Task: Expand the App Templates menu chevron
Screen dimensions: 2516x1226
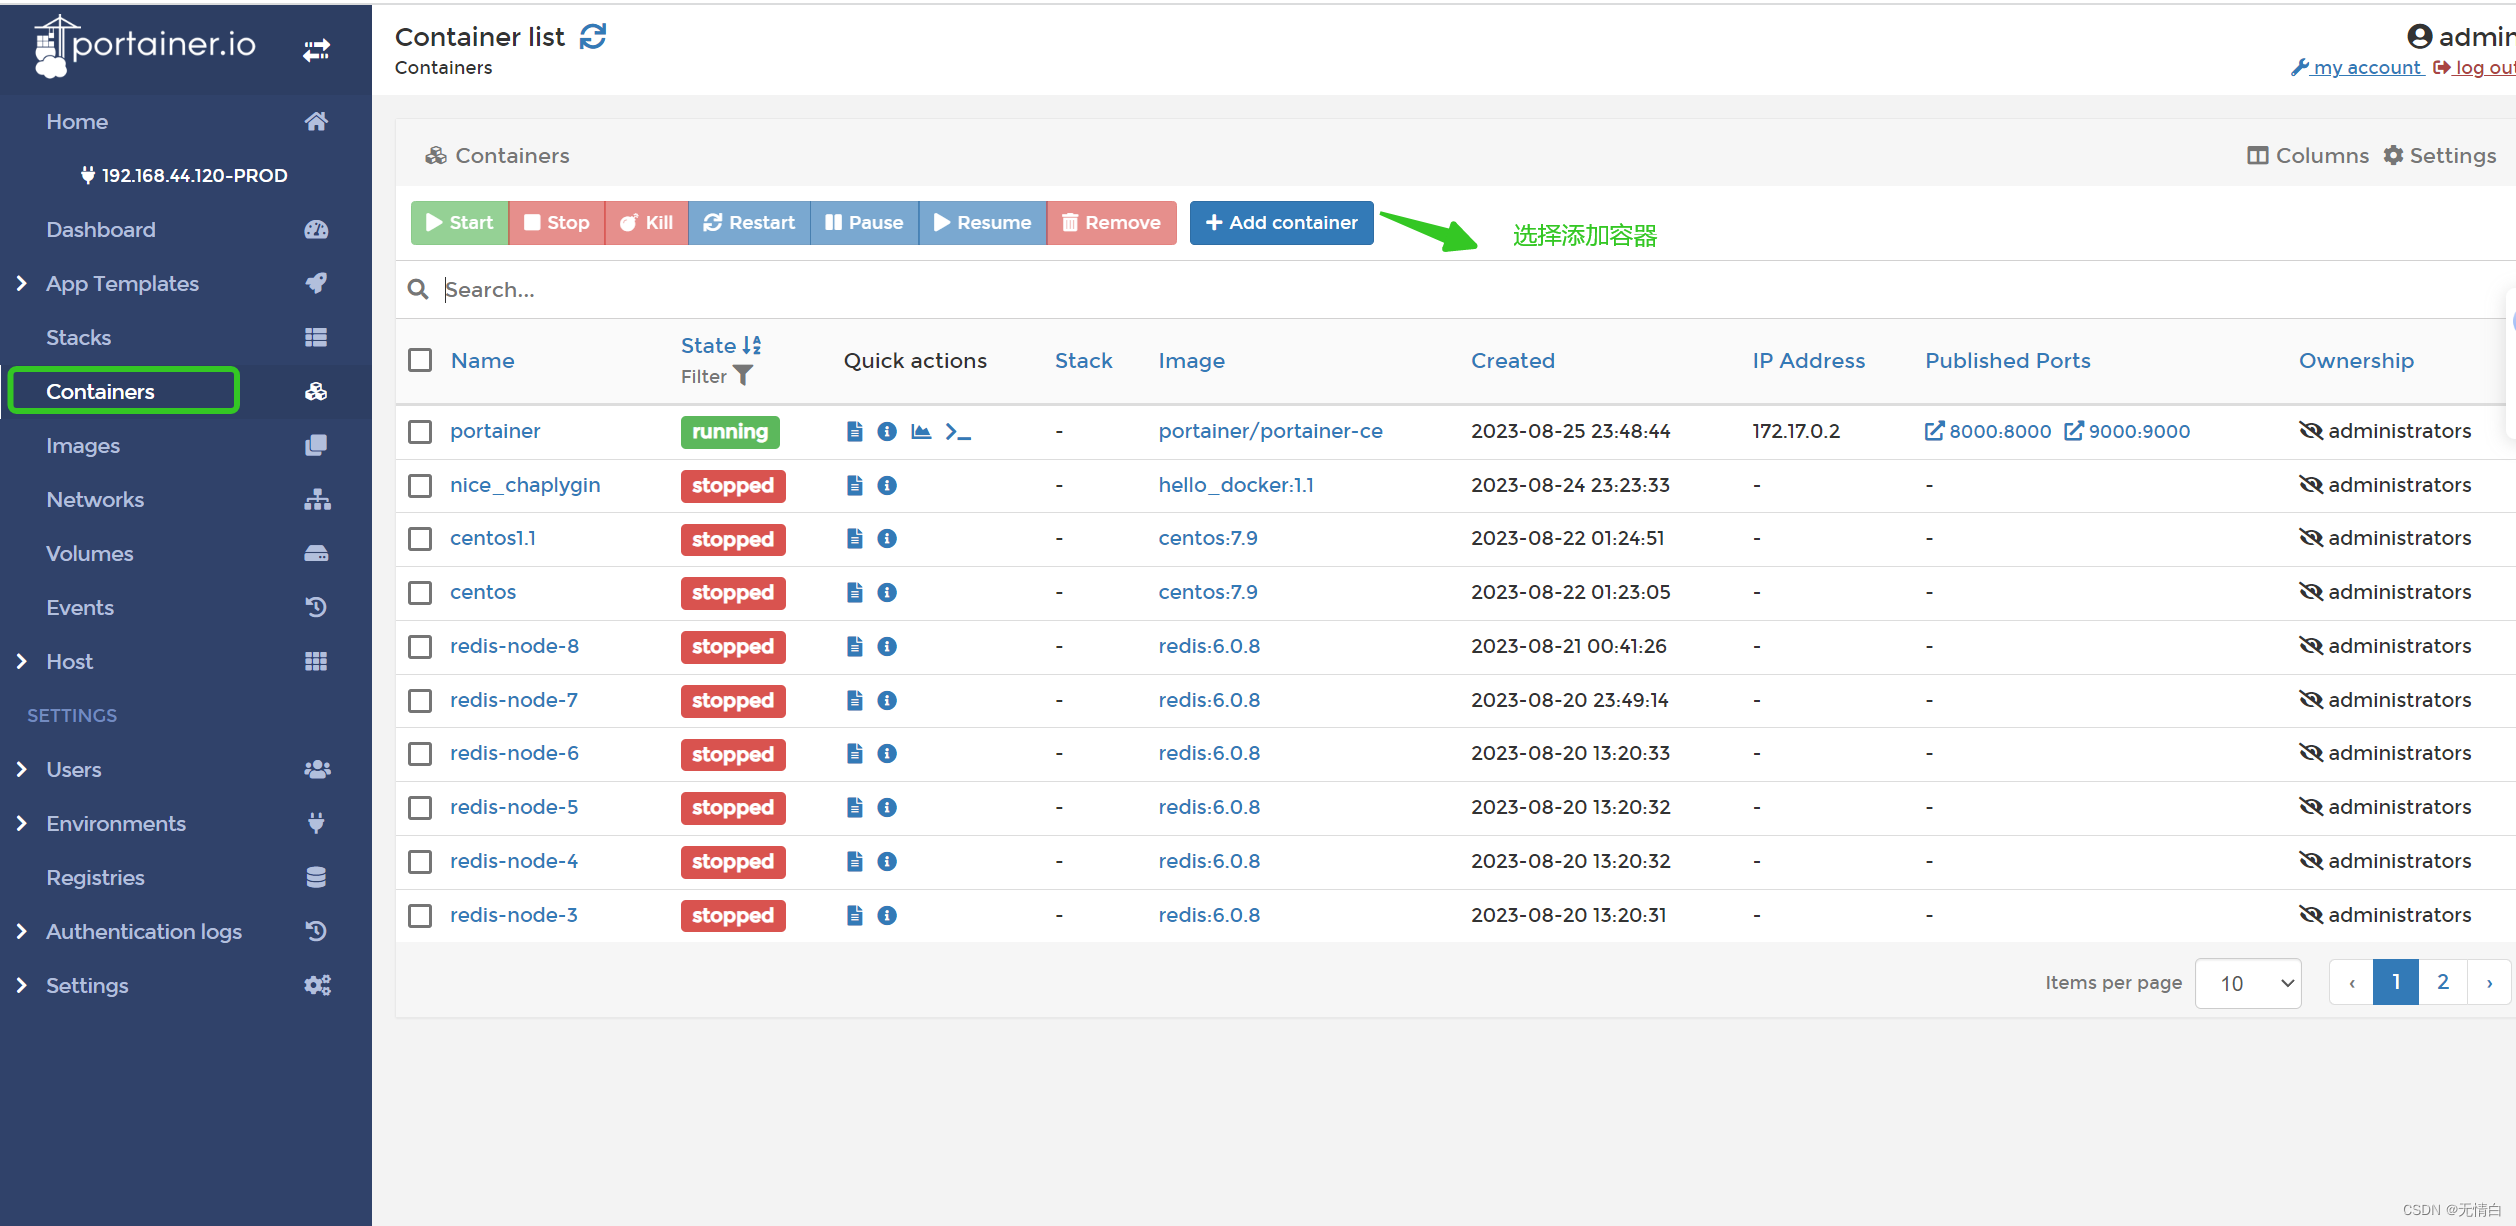Action: (22, 283)
